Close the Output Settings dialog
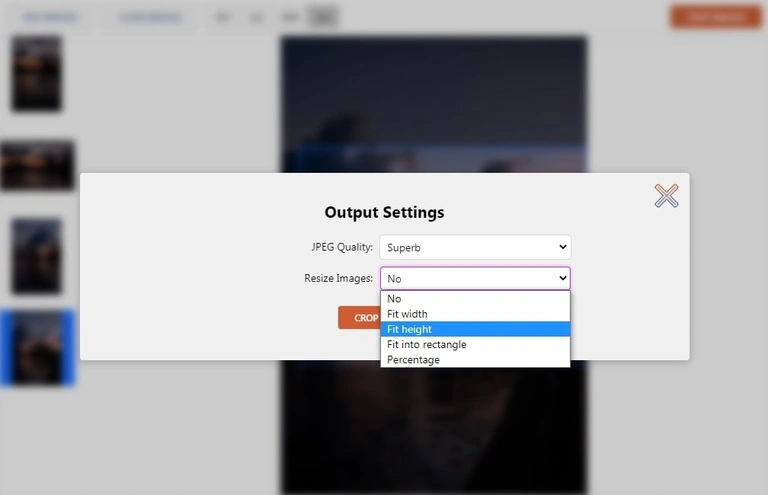Image resolution: width=768 pixels, height=495 pixels. pos(666,196)
